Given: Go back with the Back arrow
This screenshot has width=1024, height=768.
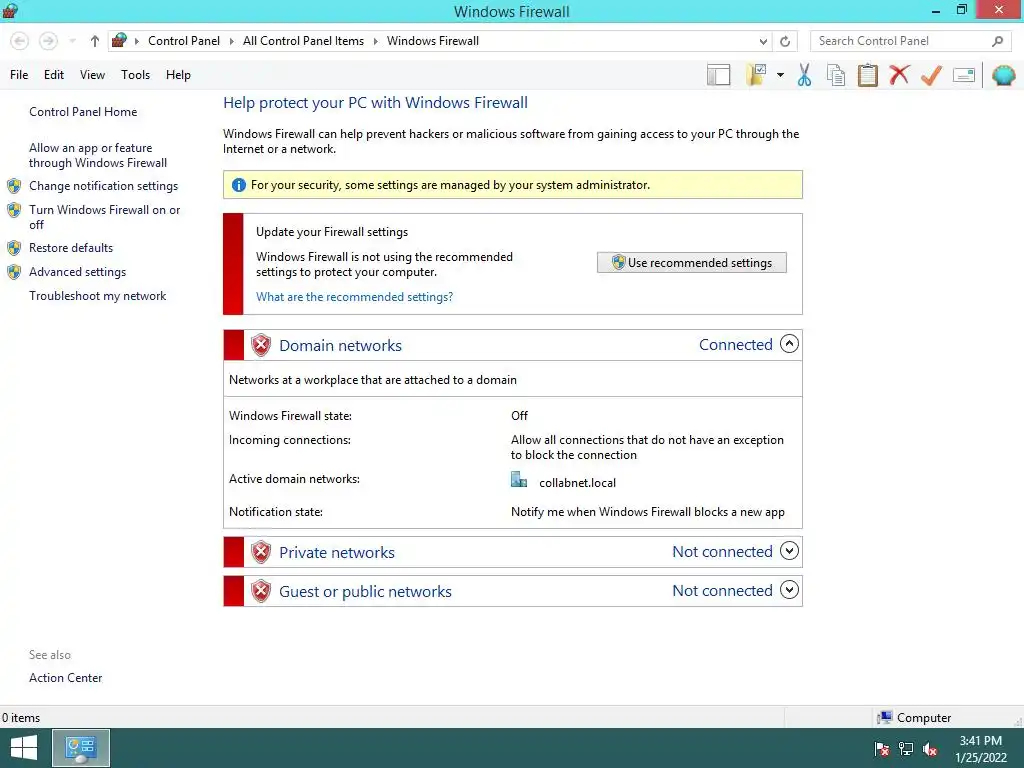Looking at the screenshot, I should tap(20, 41).
